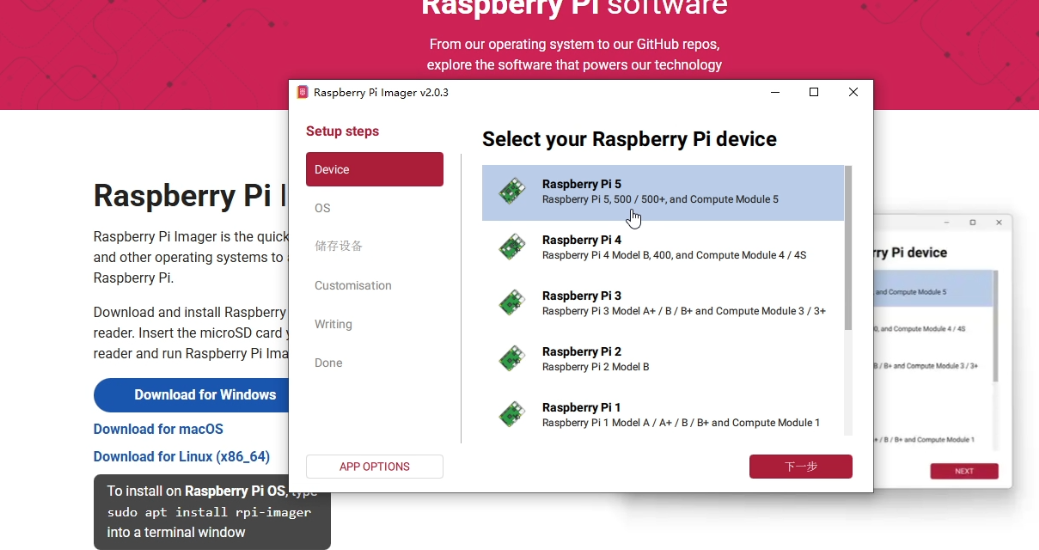Close the Raspberry Pi Imager window

tap(853, 92)
